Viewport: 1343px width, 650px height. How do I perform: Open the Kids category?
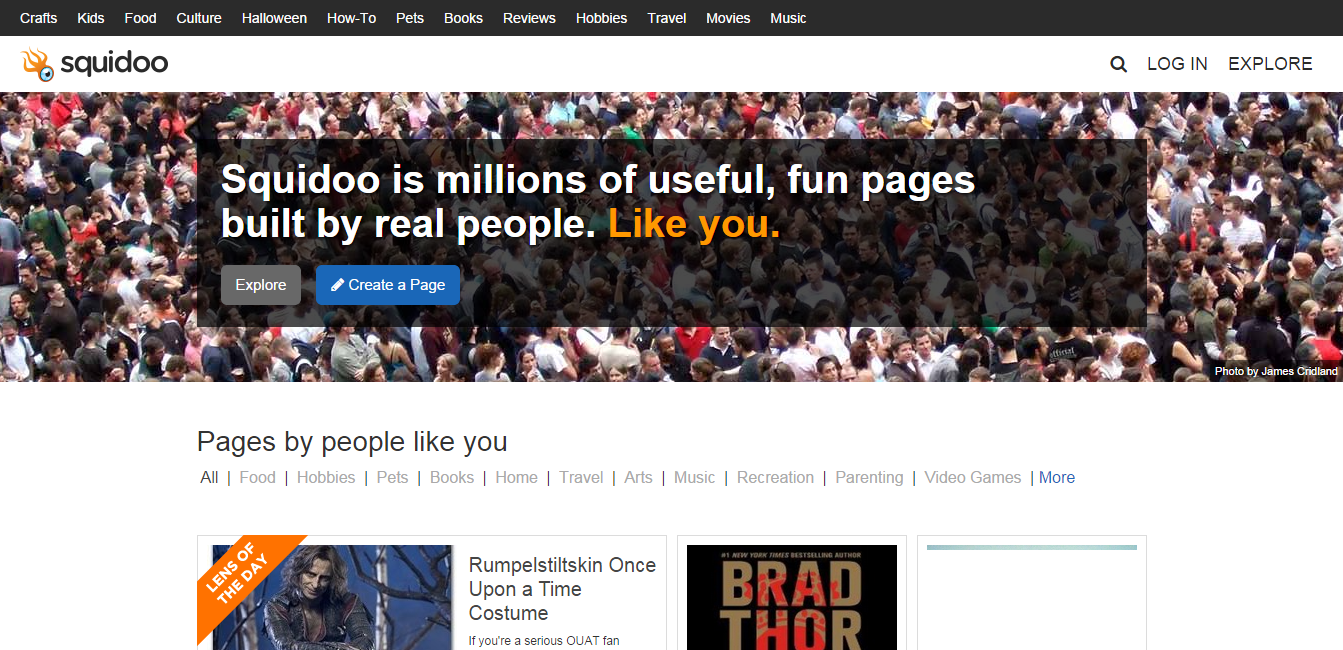pos(91,18)
